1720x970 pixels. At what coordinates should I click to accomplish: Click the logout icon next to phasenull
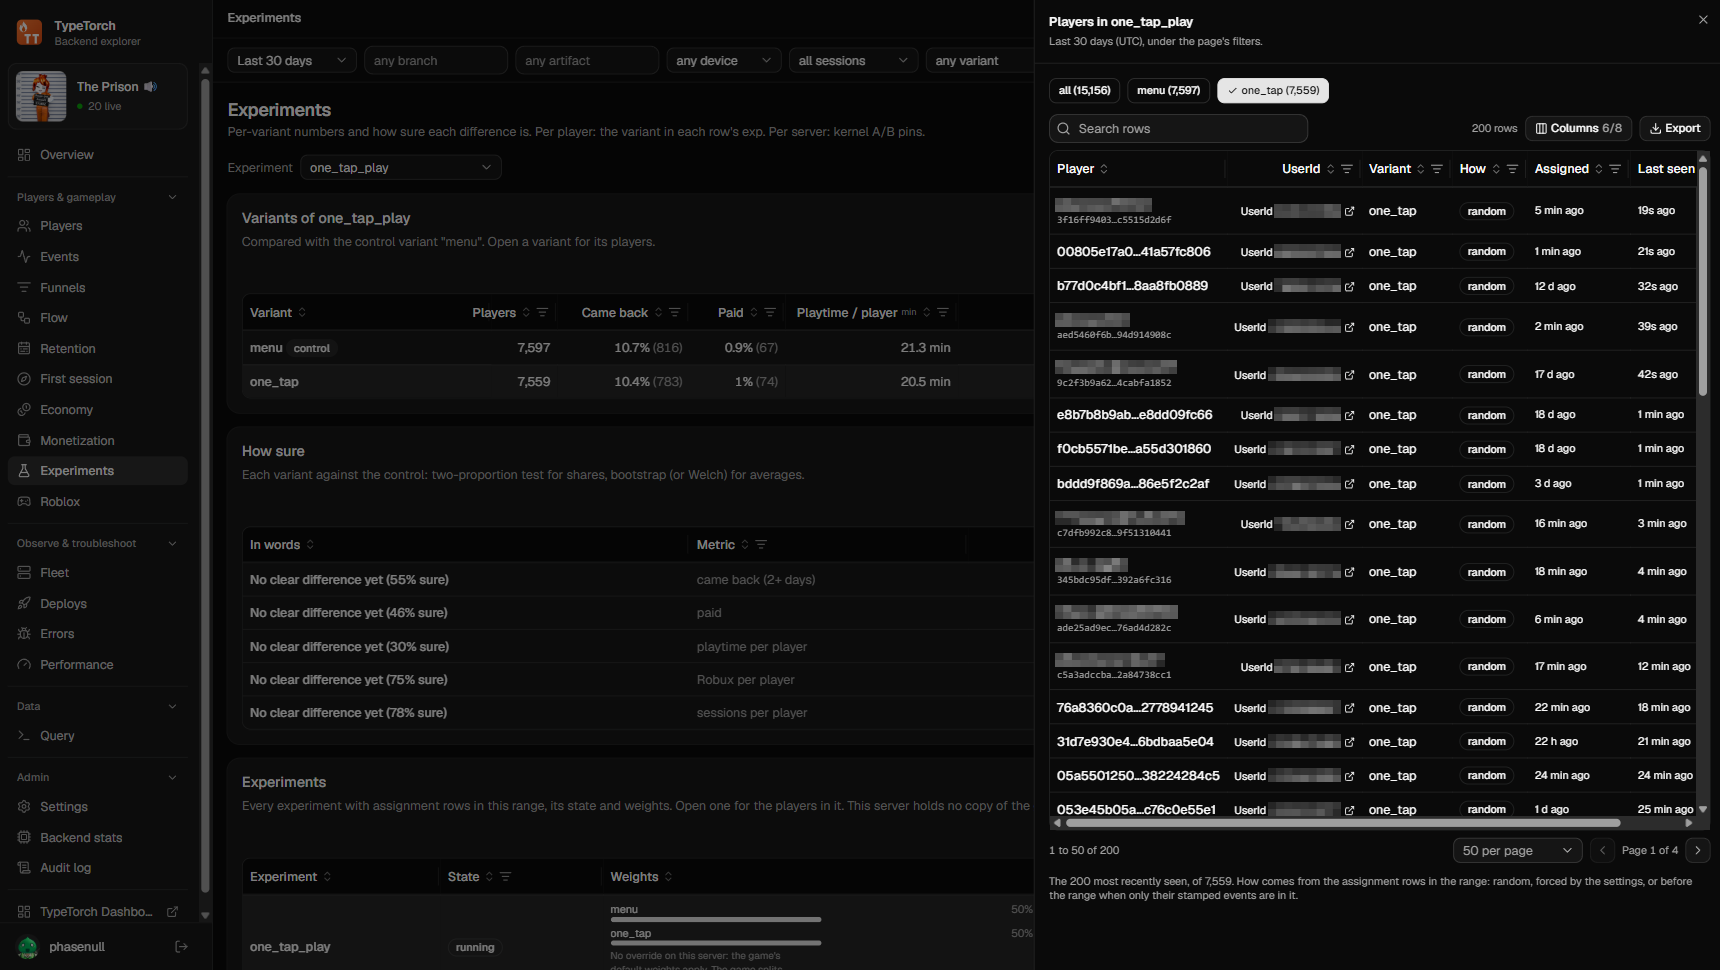(181, 947)
